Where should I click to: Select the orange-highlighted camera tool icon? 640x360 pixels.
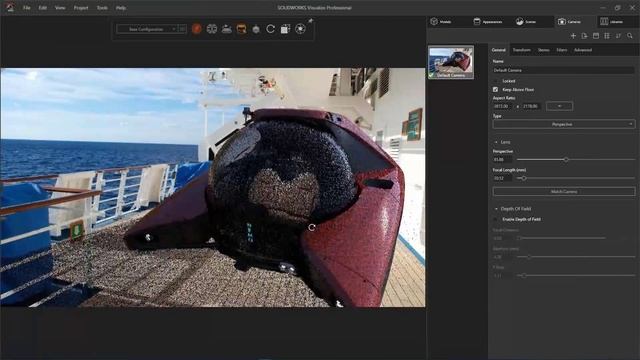click(x=241, y=29)
